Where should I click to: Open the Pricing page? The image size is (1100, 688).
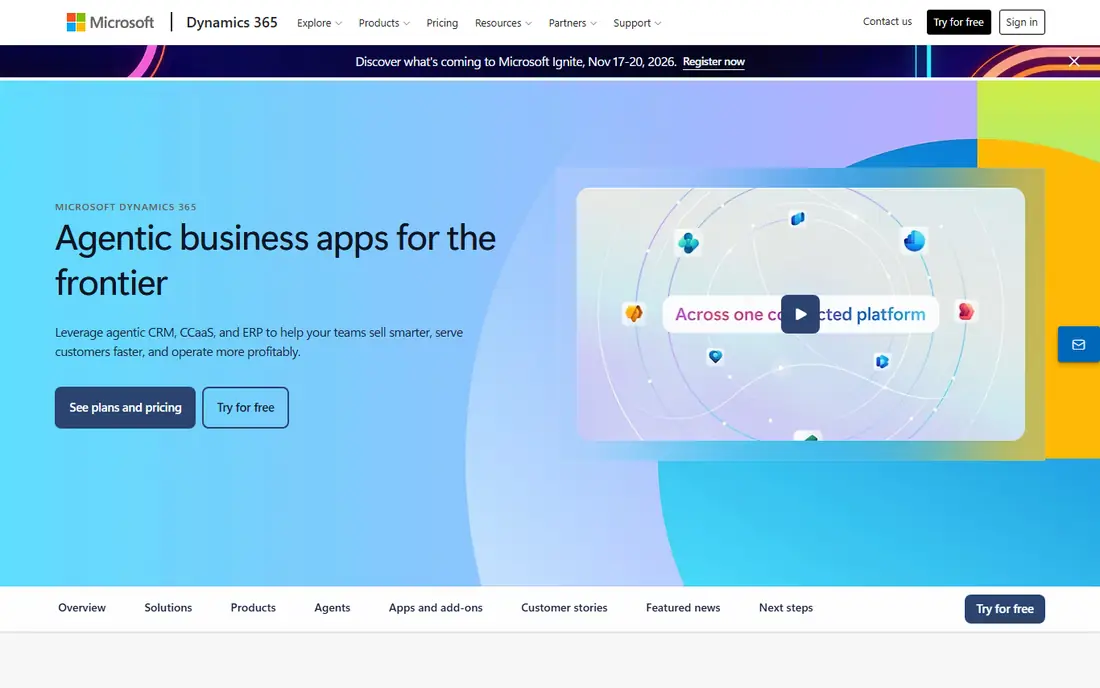[442, 23]
